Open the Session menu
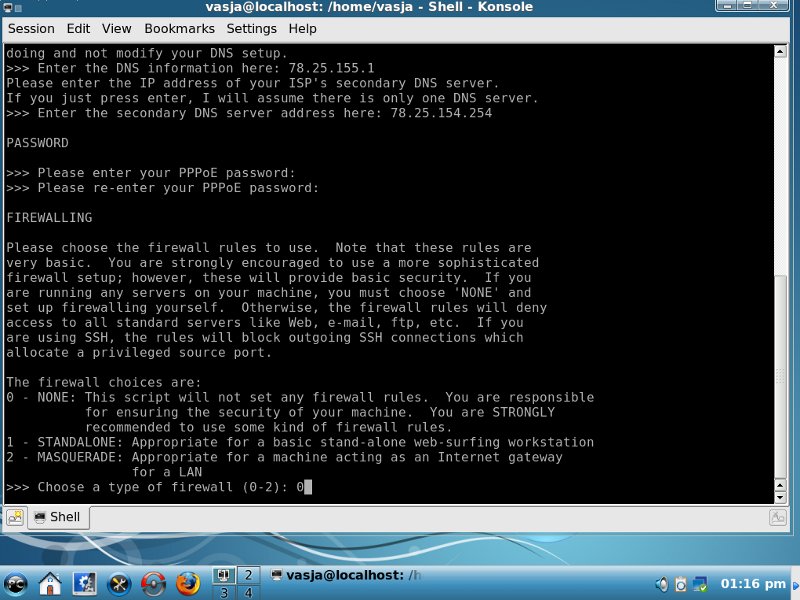The width and height of the screenshot is (800, 600). [x=31, y=29]
